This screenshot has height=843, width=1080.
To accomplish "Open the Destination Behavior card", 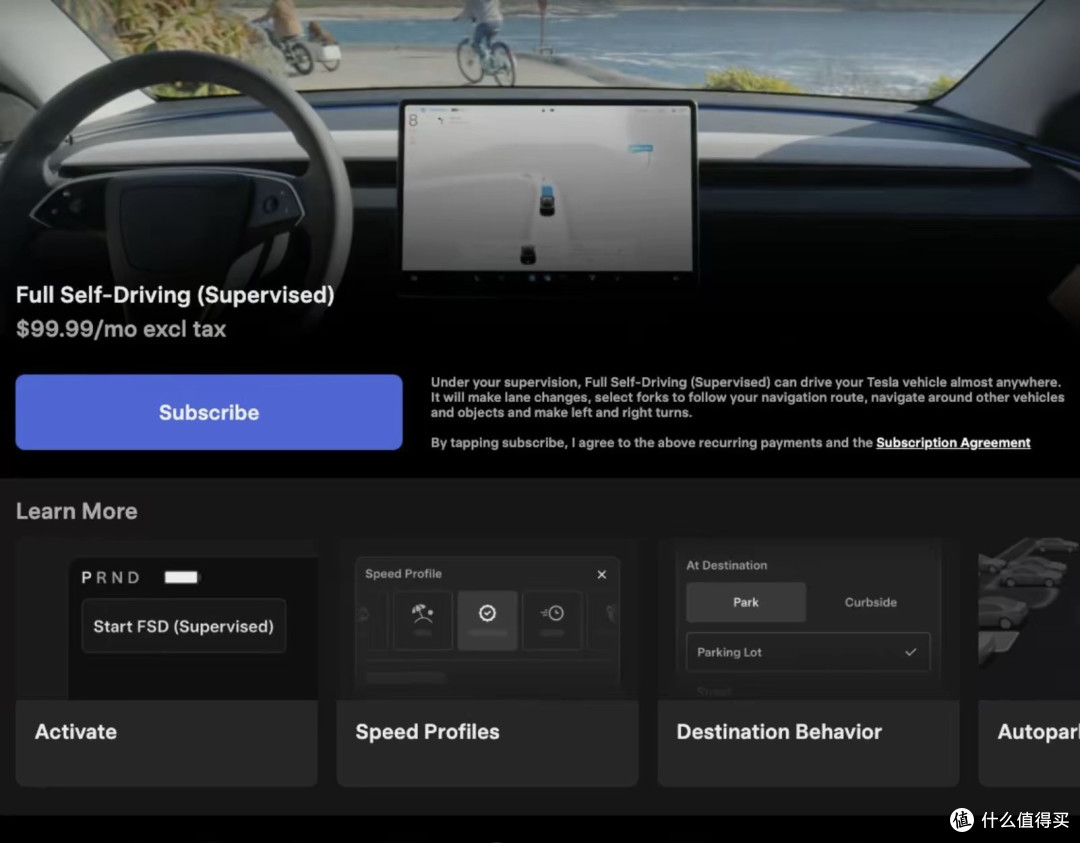I will click(x=809, y=663).
